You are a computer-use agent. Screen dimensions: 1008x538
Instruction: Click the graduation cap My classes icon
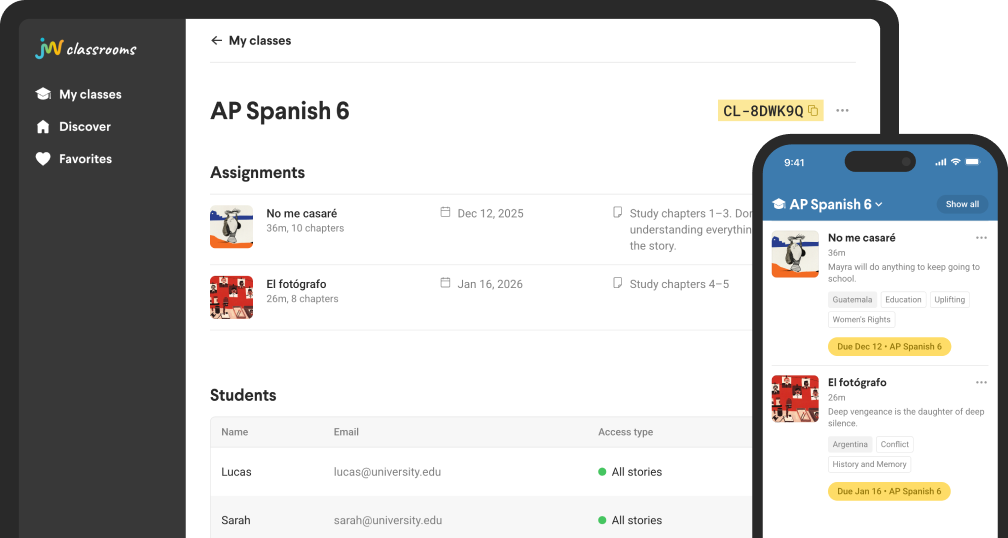43,95
